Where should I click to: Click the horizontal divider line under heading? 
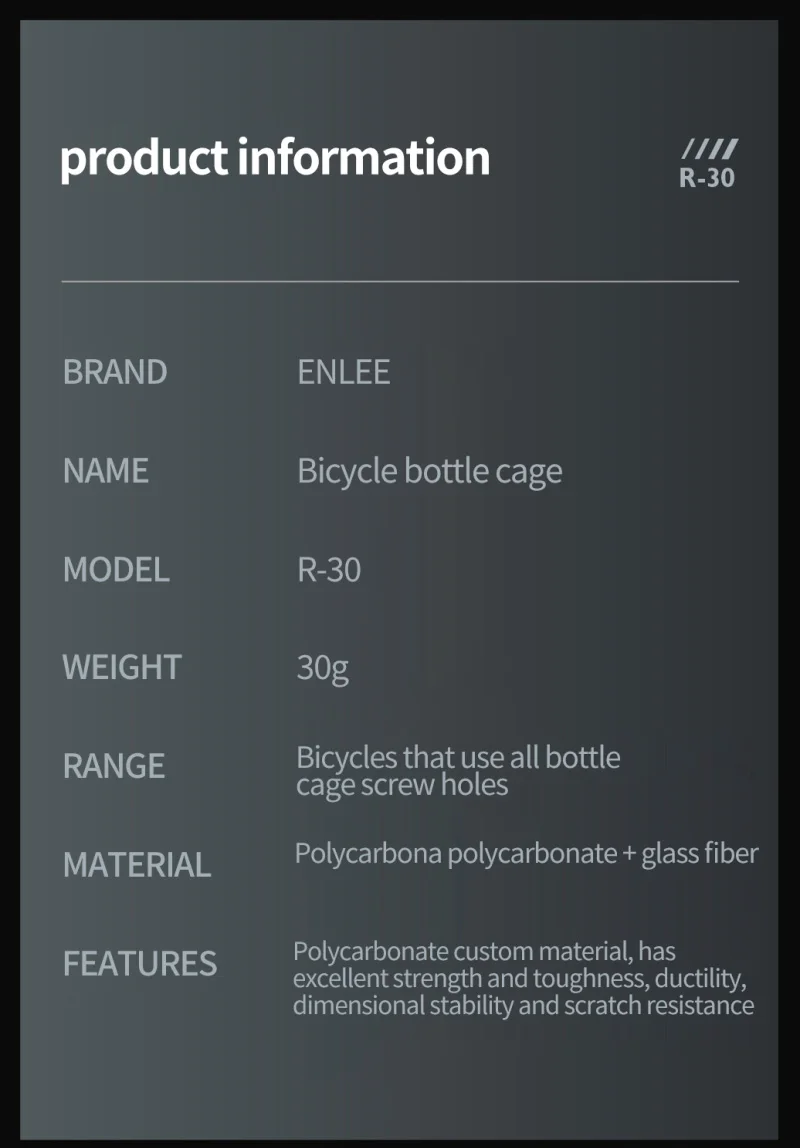tap(400, 281)
